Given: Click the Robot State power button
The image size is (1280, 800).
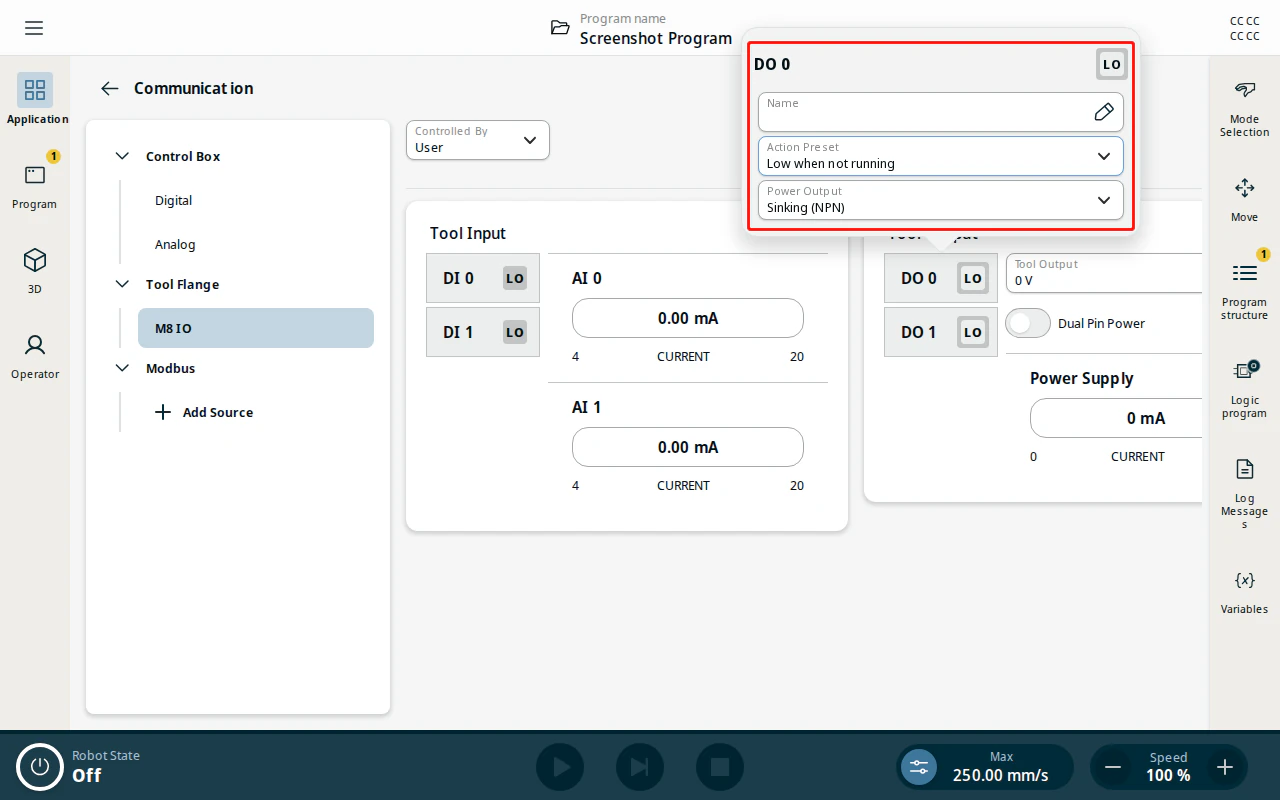Looking at the screenshot, I should [x=40, y=767].
